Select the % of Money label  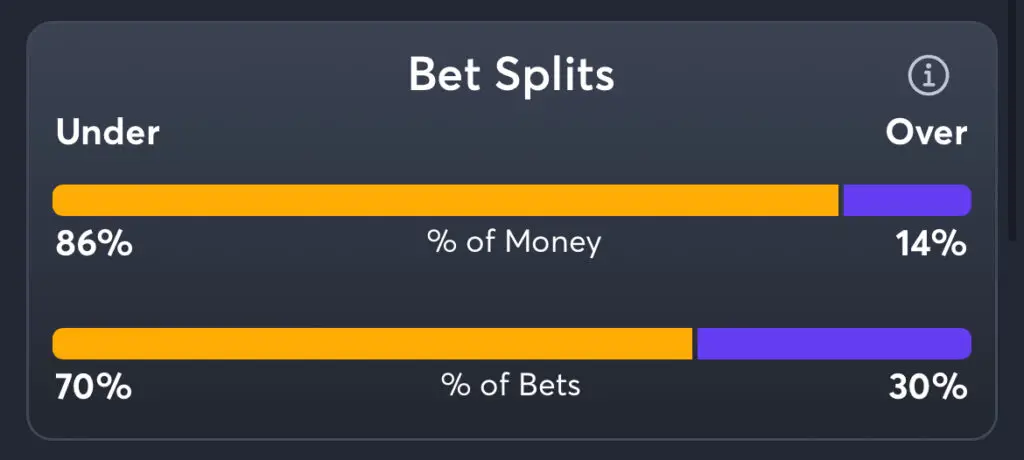click(x=514, y=242)
